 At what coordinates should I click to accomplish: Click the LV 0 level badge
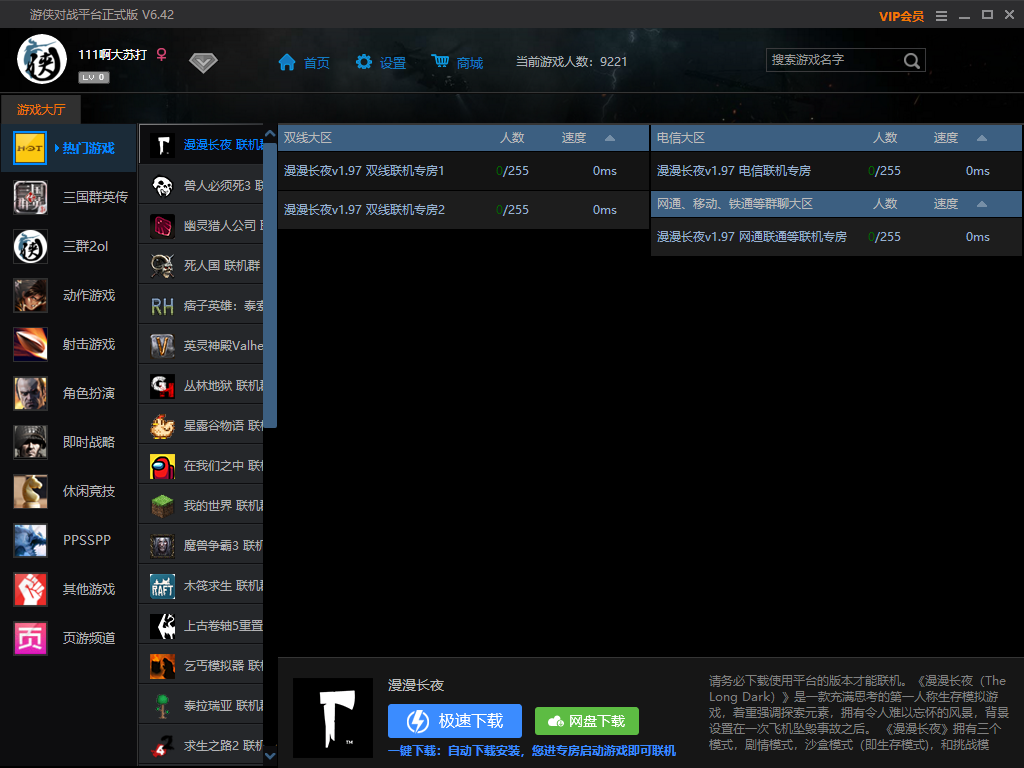94,77
